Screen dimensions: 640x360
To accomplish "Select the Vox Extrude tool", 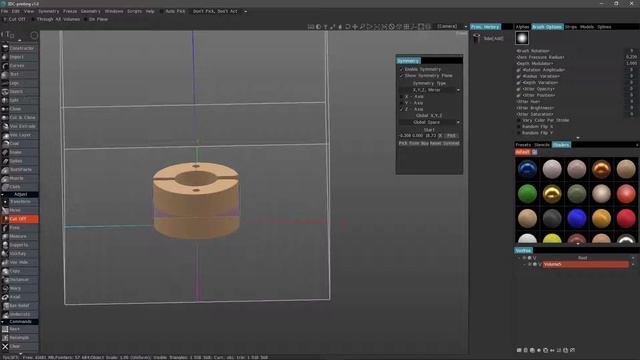I will click(20, 126).
